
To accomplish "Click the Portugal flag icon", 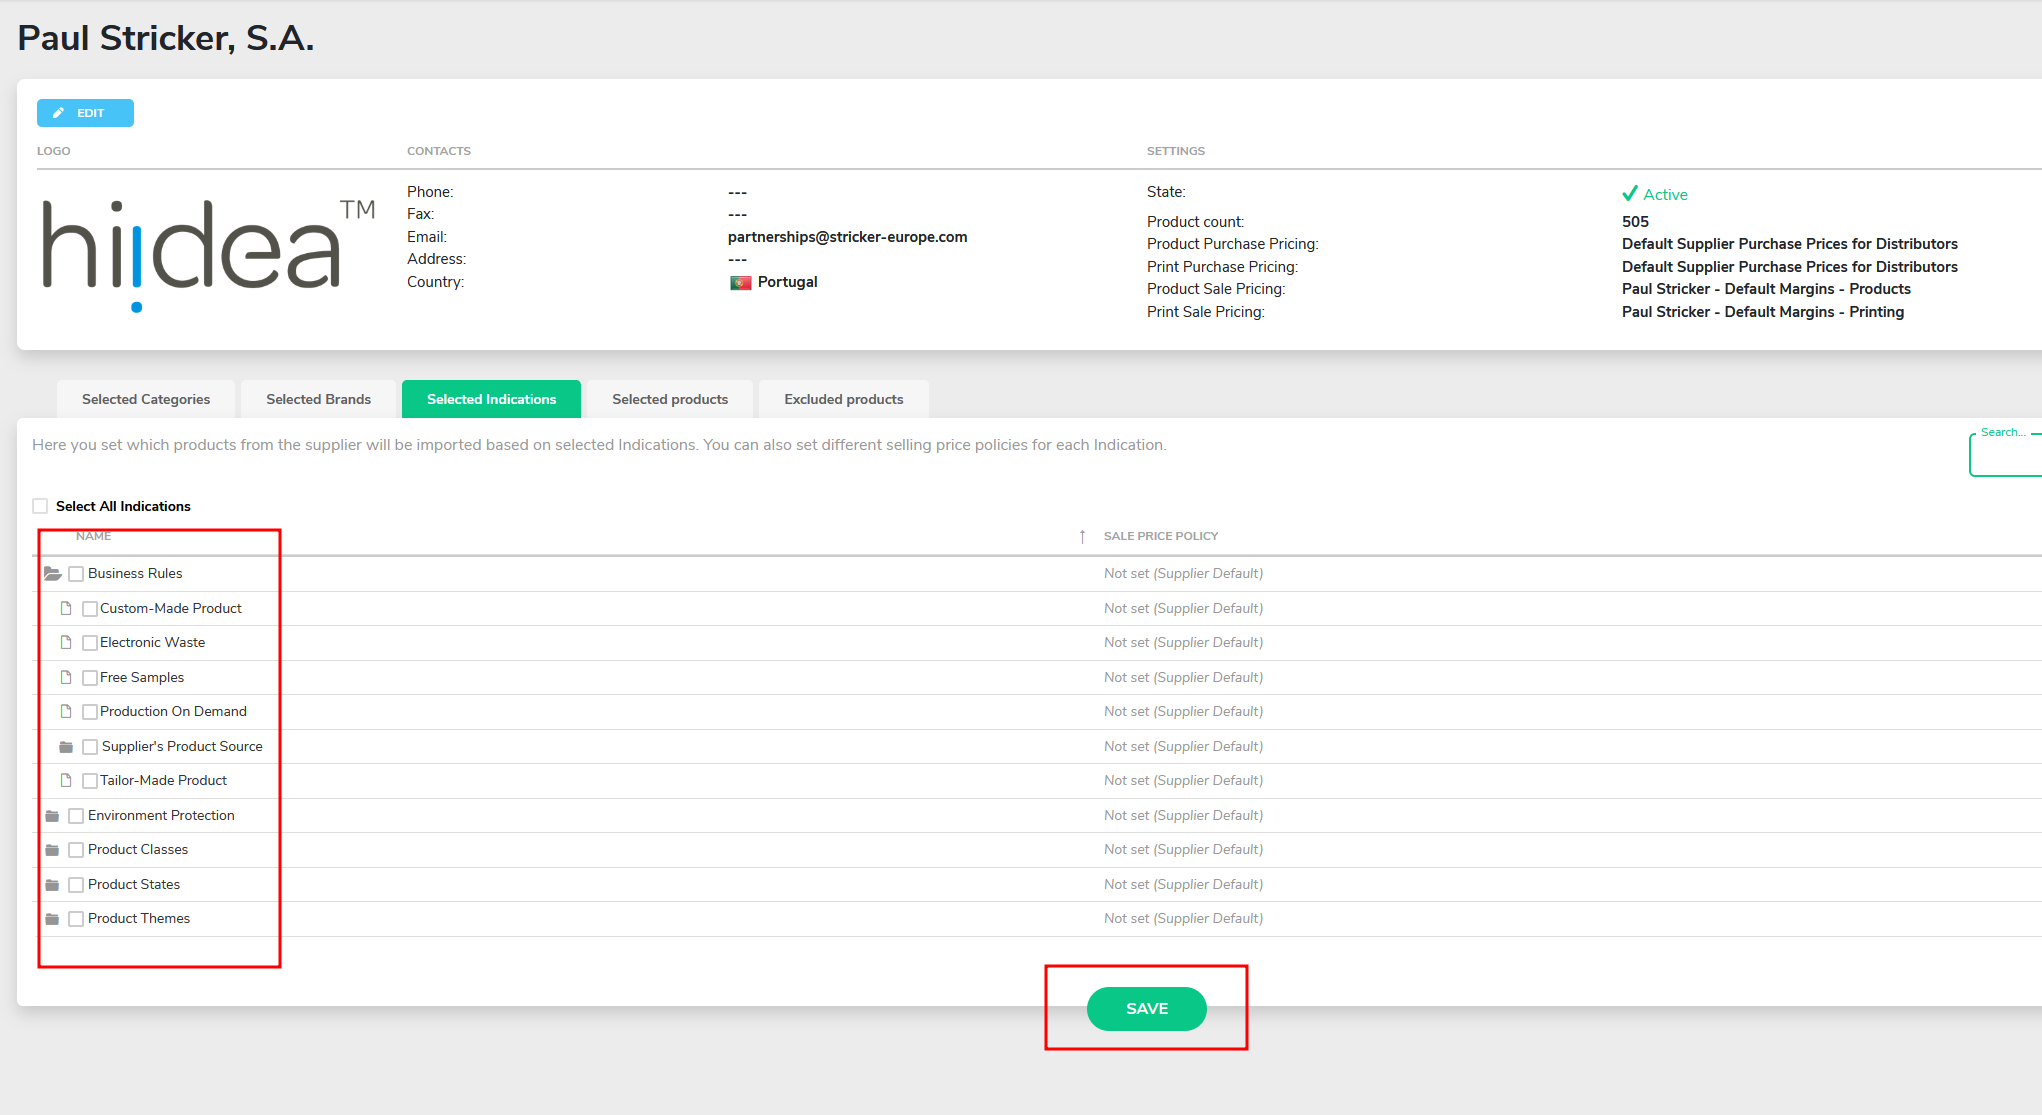I will (741, 283).
